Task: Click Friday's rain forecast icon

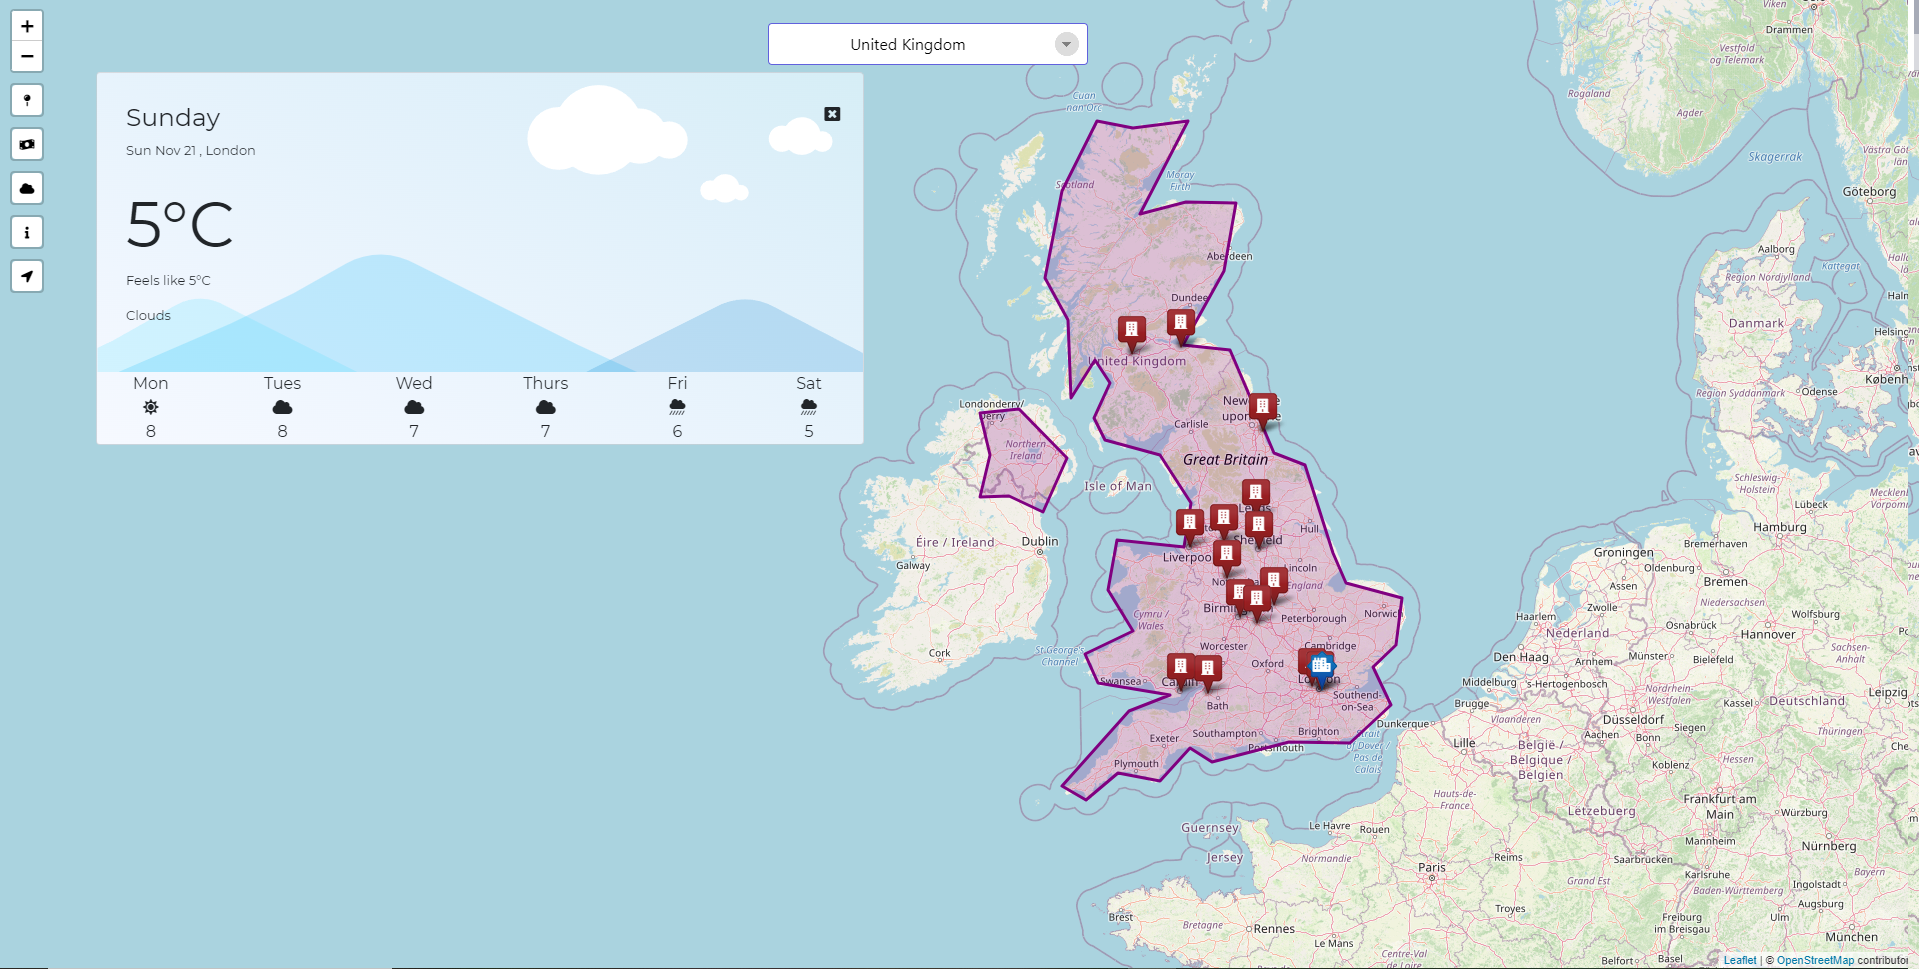Action: coord(677,407)
